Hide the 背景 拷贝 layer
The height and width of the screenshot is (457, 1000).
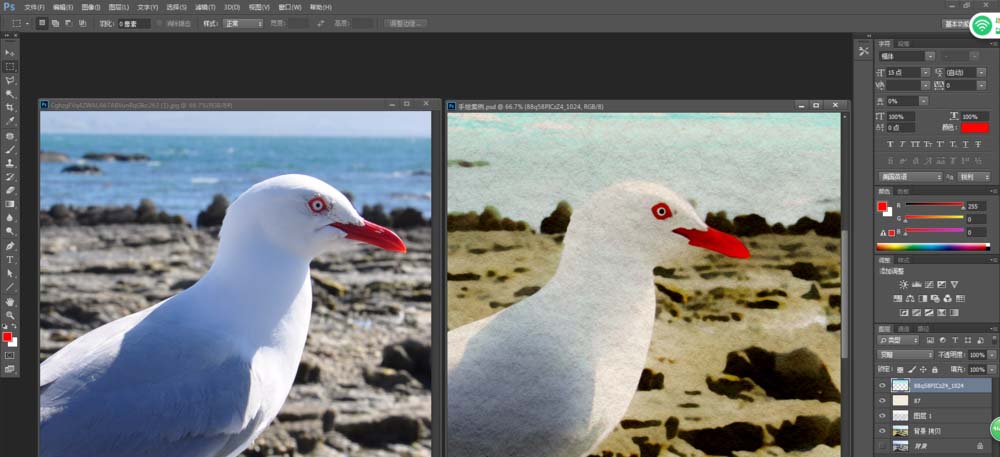(x=882, y=431)
